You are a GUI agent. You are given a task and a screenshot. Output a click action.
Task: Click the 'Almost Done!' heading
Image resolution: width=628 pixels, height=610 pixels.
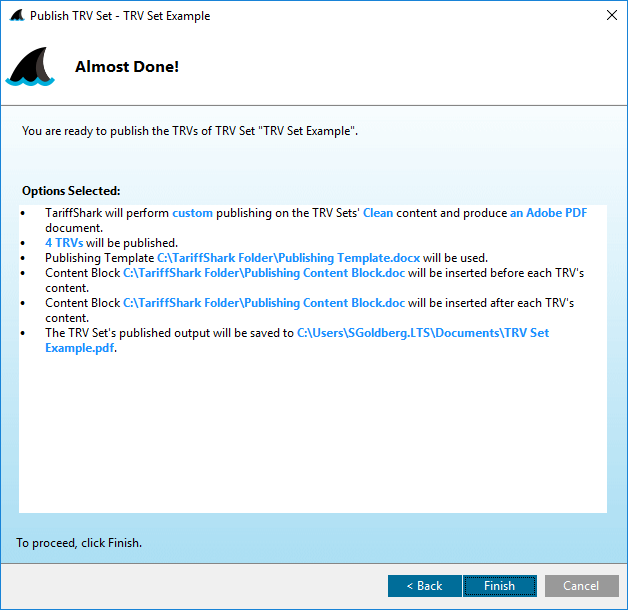pyautogui.click(x=127, y=66)
